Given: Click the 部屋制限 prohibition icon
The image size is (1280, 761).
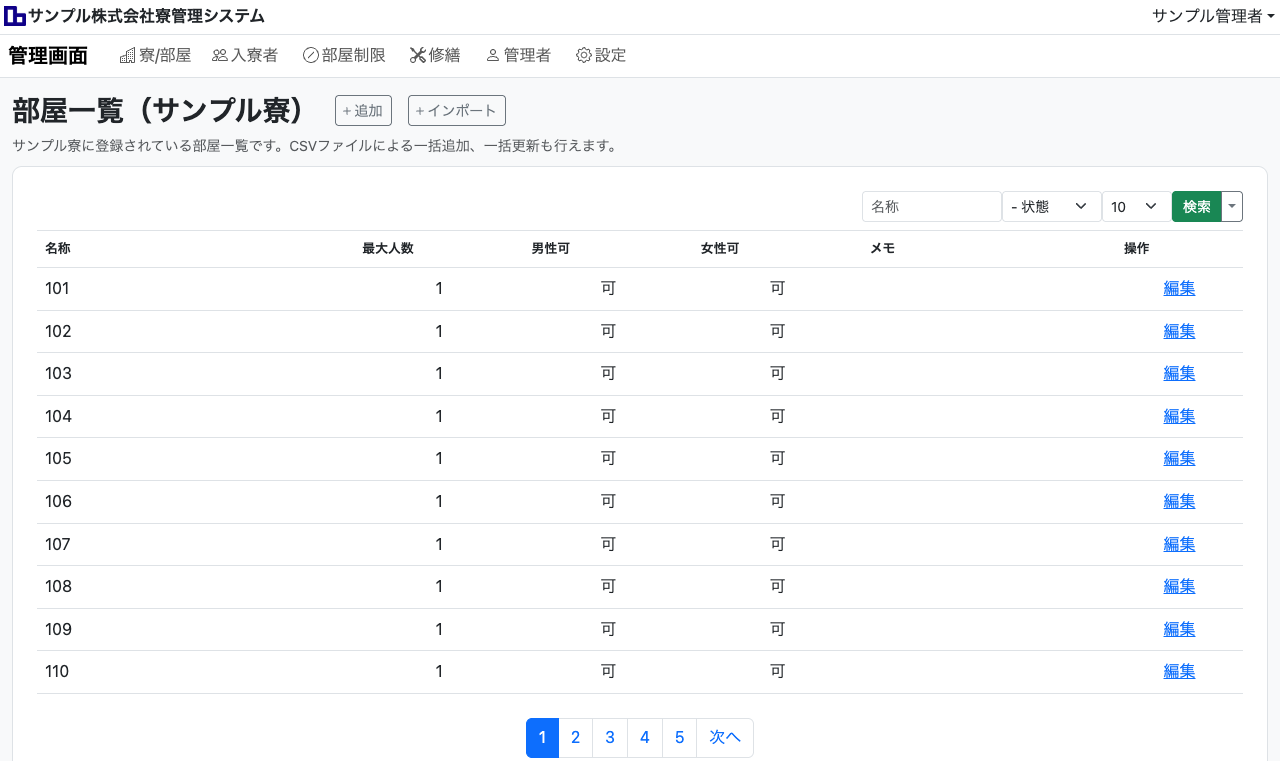Looking at the screenshot, I should (310, 56).
